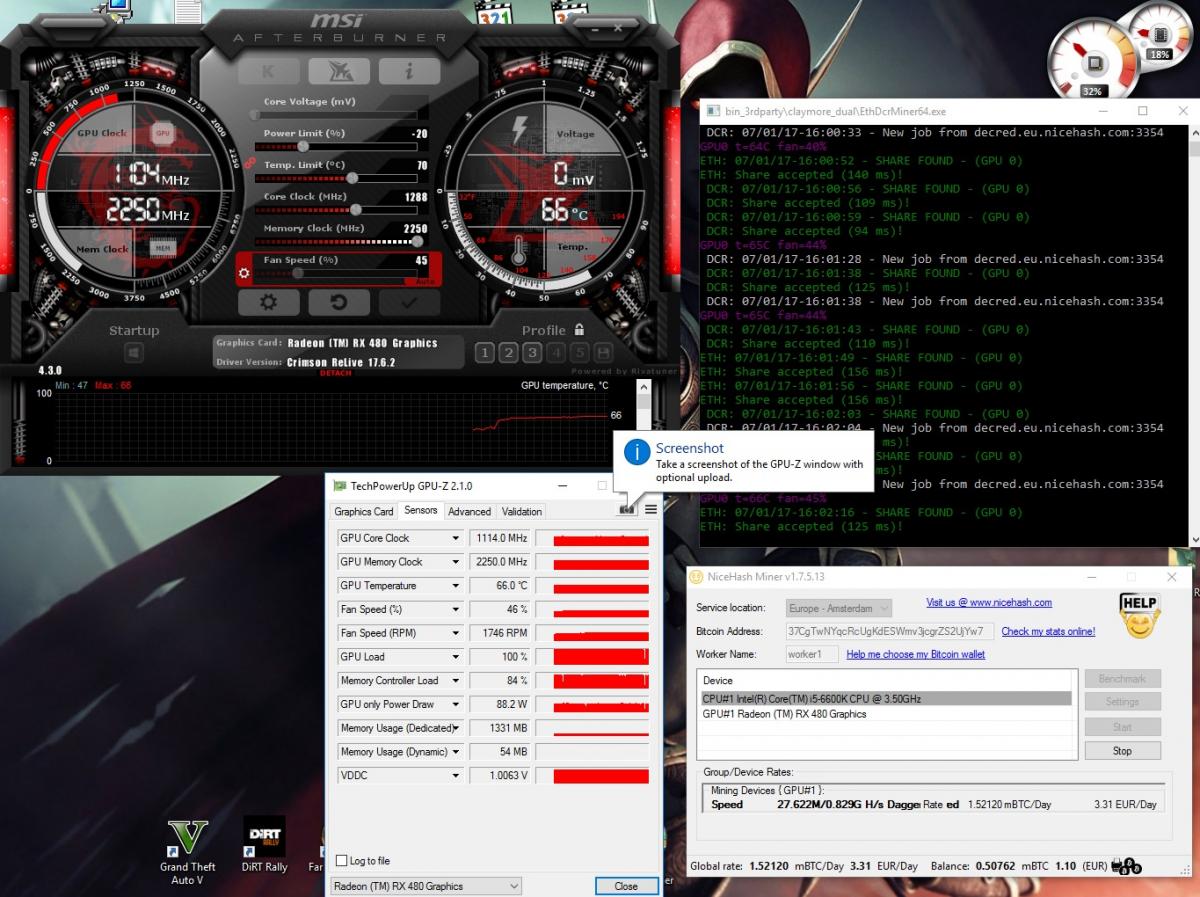The width and height of the screenshot is (1200, 897).
Task: Click the Close button in GPU-Z
Action: coord(626,886)
